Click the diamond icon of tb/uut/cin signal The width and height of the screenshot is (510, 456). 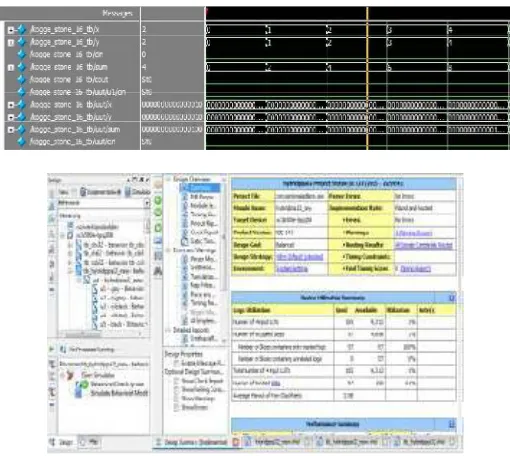[22, 142]
